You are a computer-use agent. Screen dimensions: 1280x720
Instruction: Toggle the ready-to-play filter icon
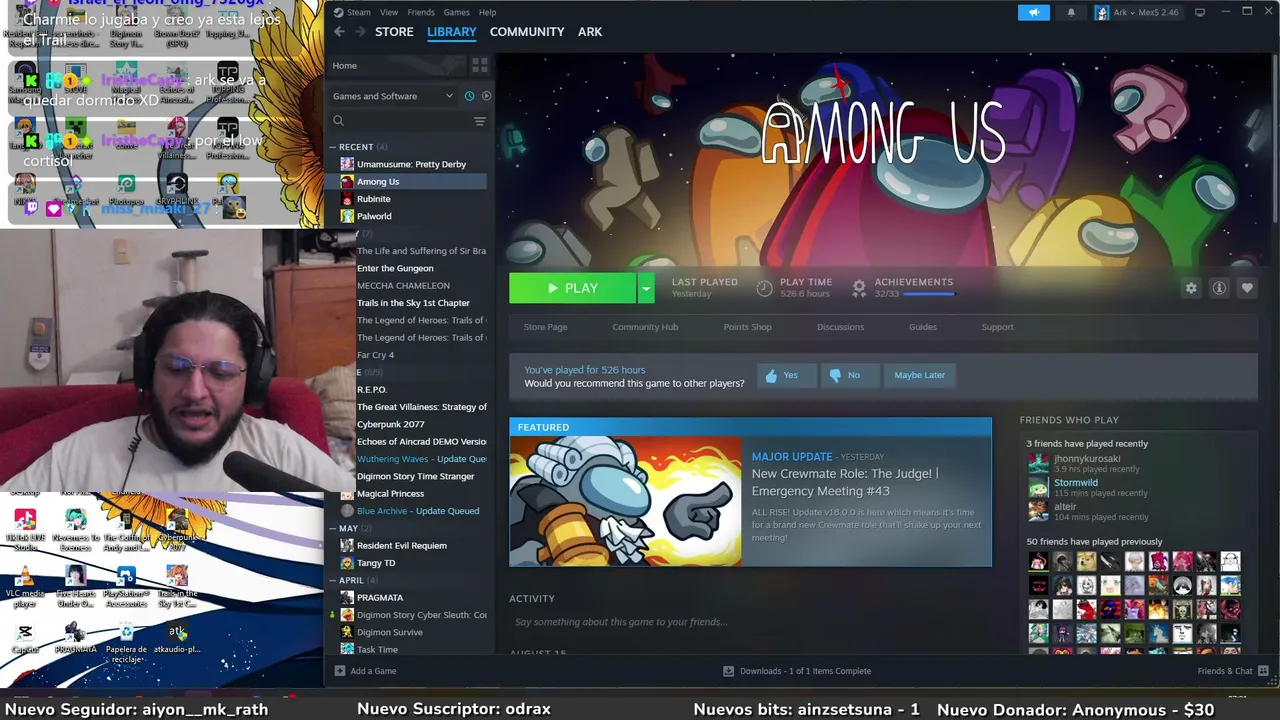486,96
